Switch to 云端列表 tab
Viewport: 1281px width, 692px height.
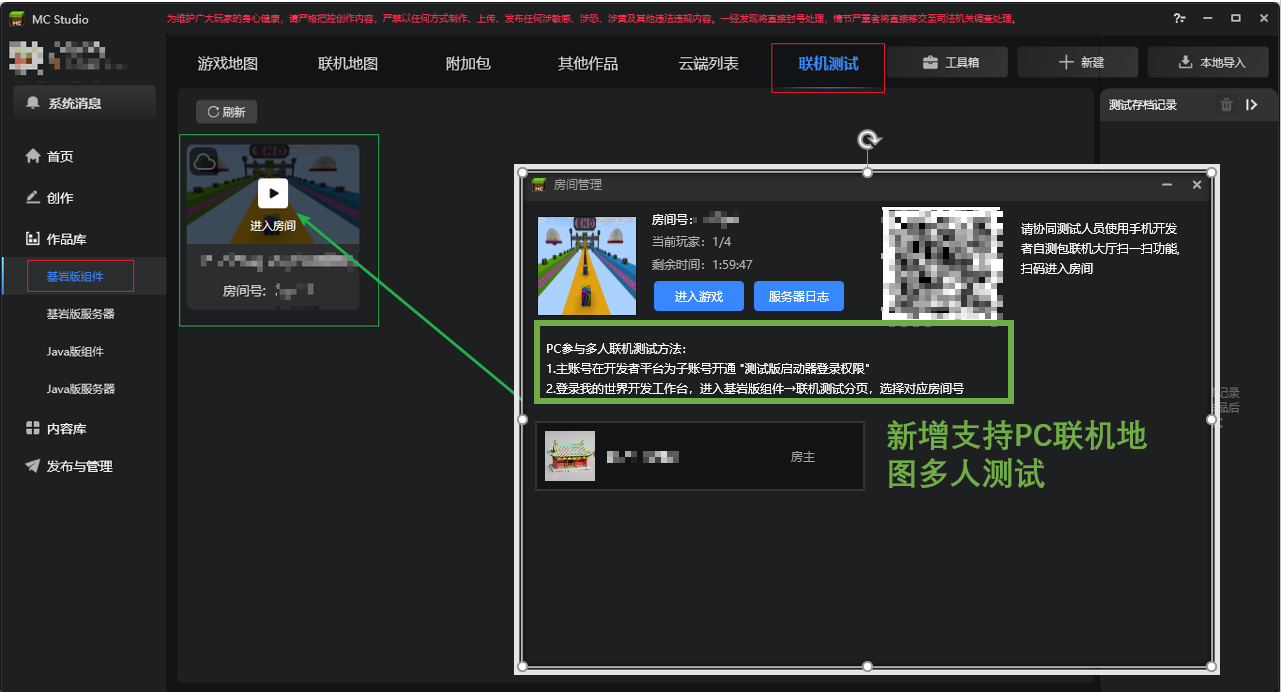tap(708, 63)
